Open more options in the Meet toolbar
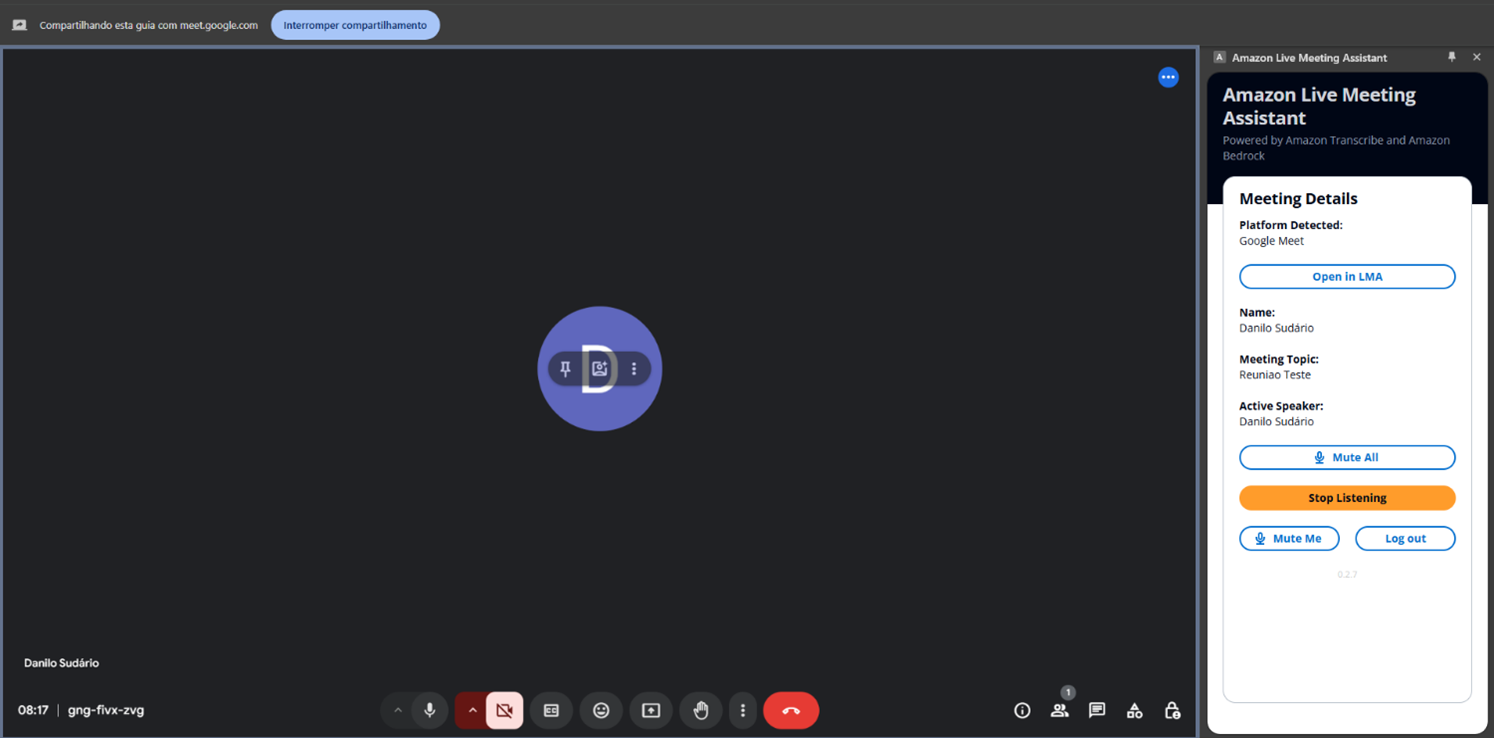 (x=742, y=710)
